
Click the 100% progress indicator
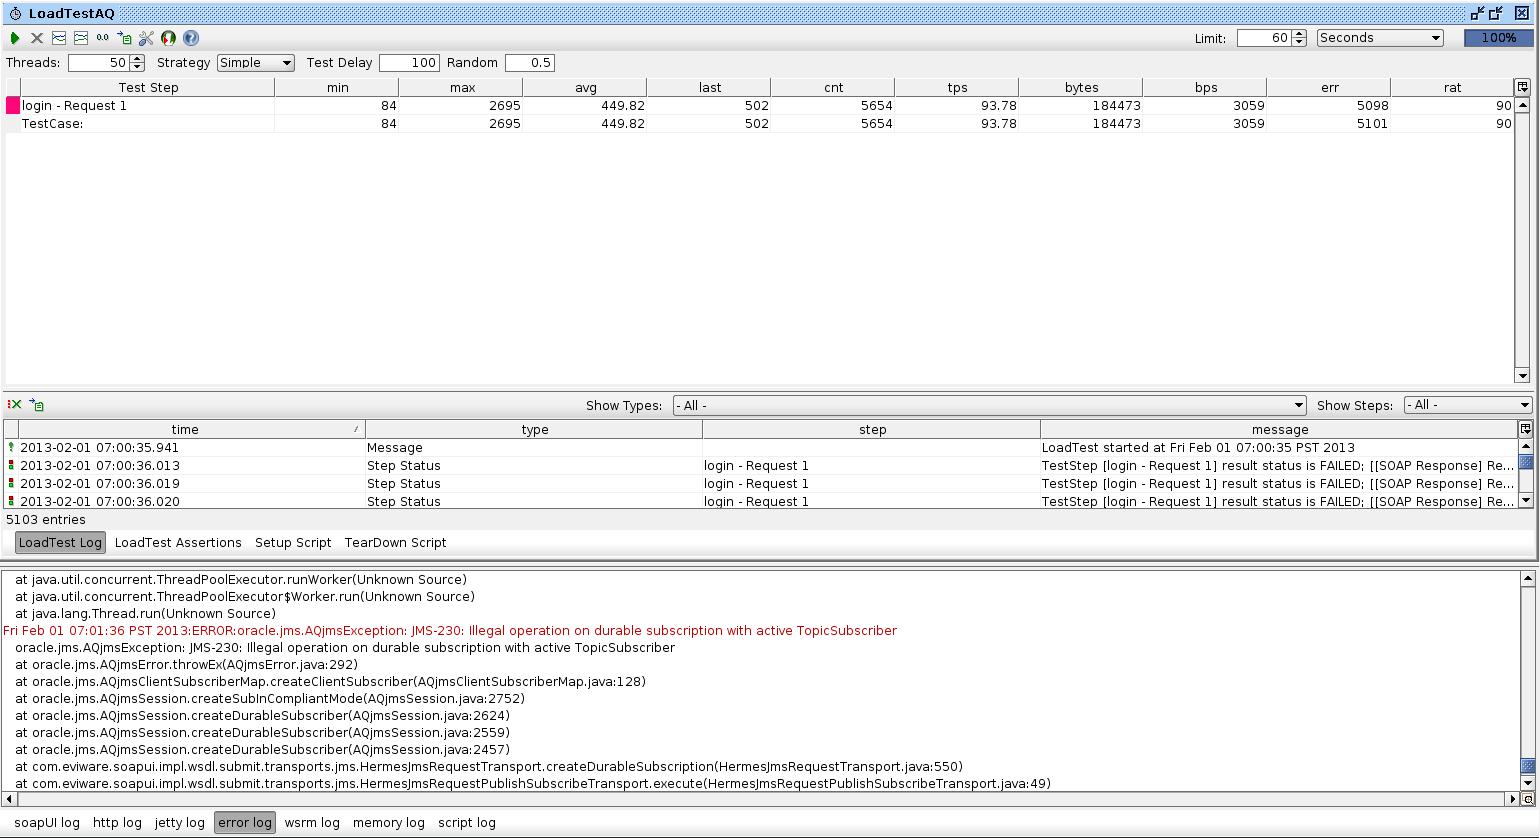pyautogui.click(x=1499, y=38)
